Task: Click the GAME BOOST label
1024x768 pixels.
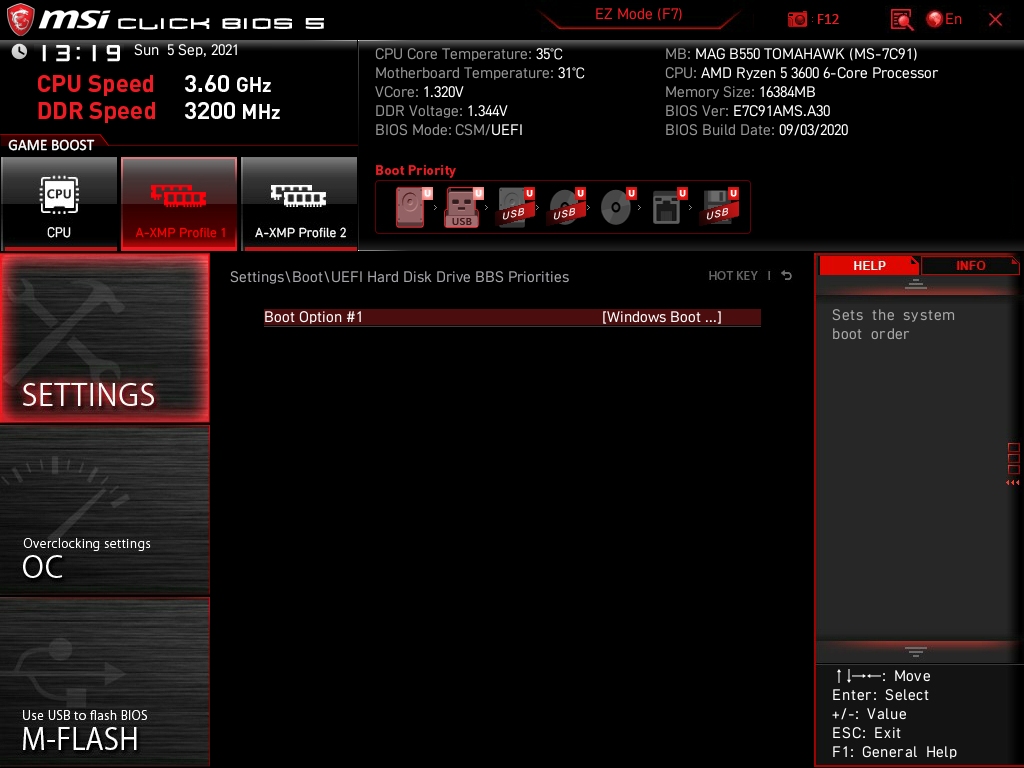Action: [51, 145]
